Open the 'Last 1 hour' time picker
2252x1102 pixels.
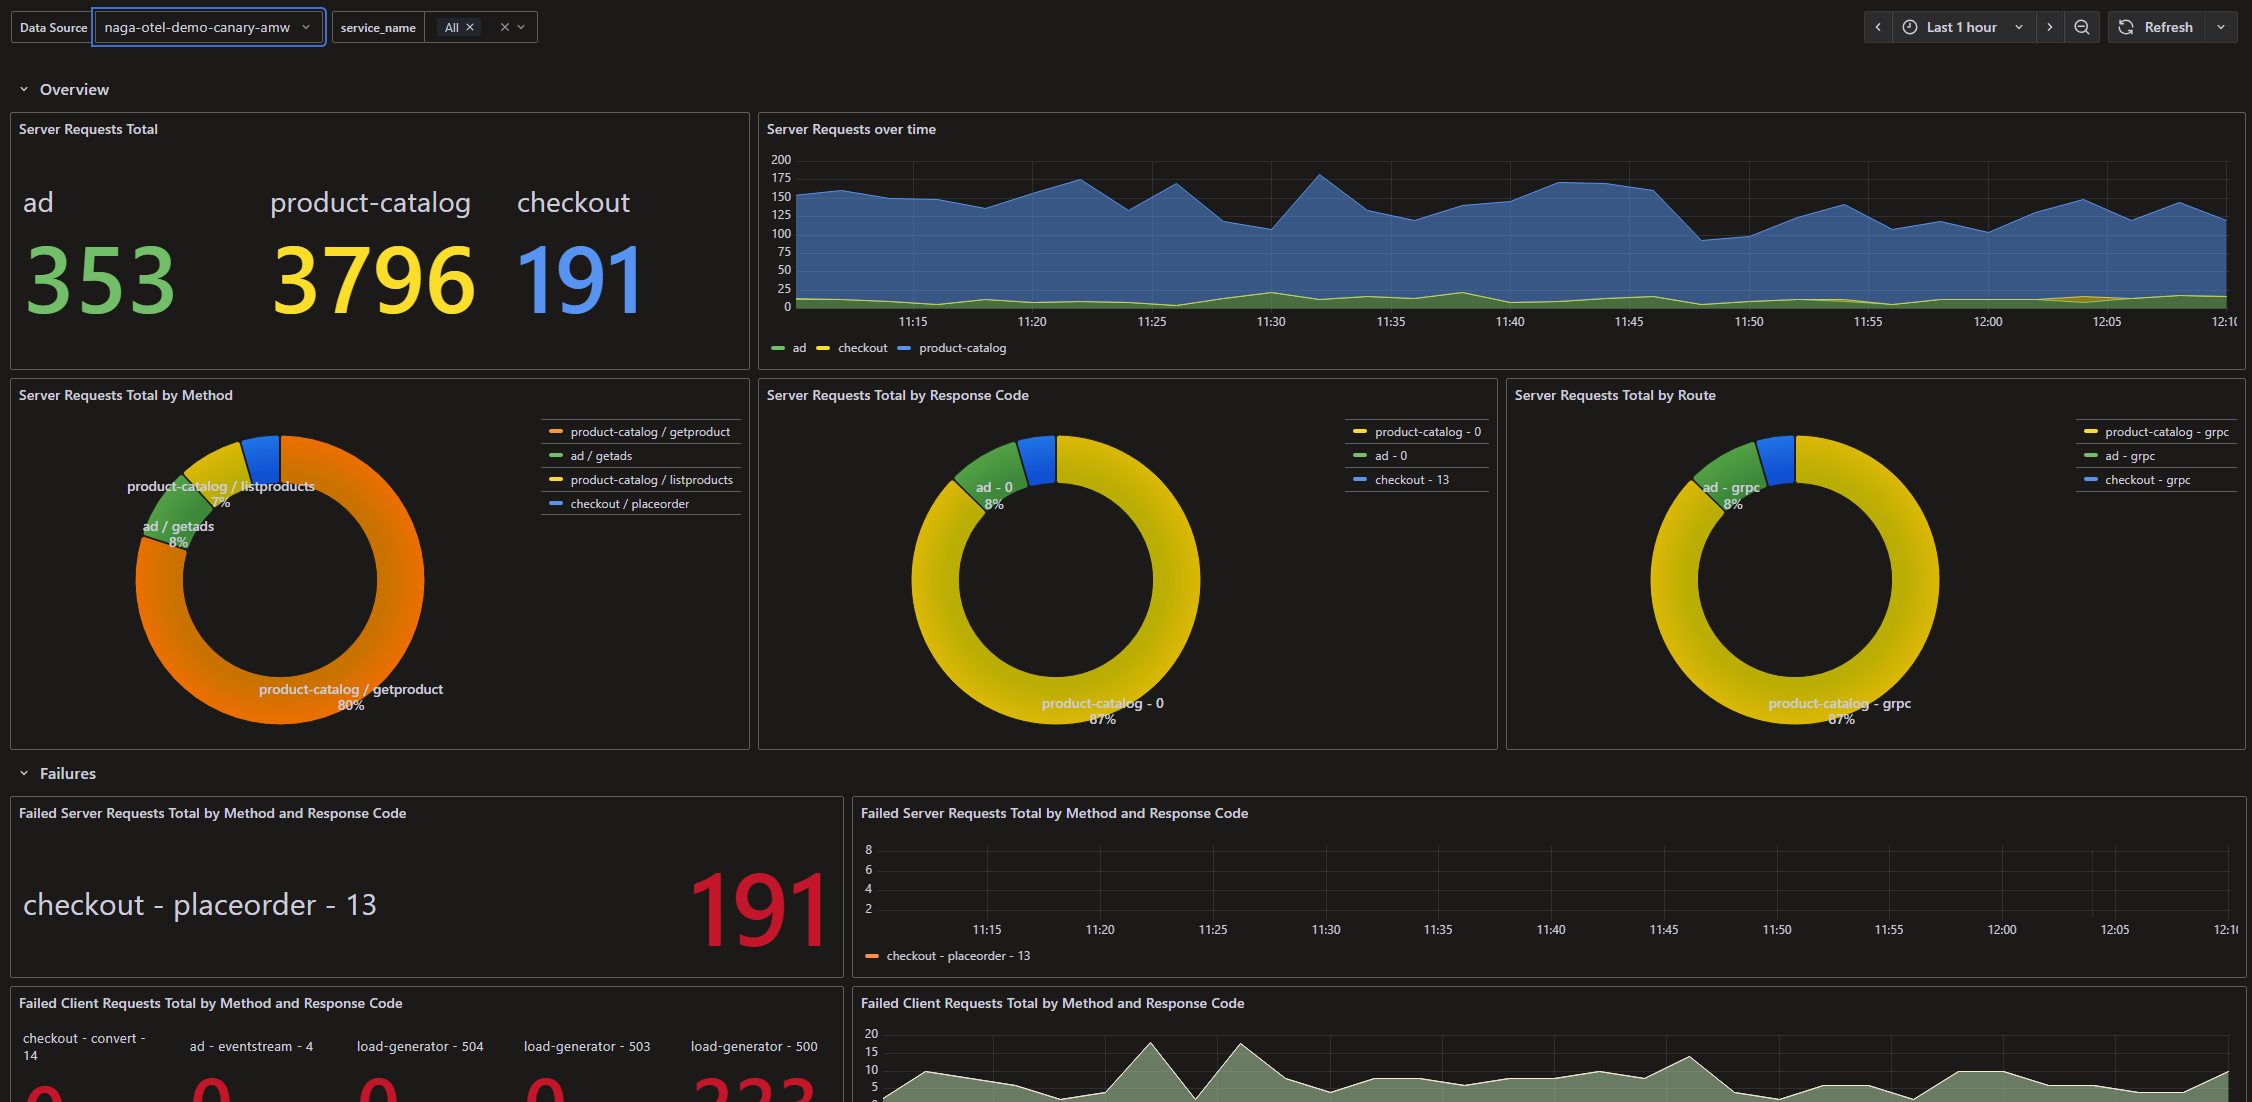[x=1961, y=27]
